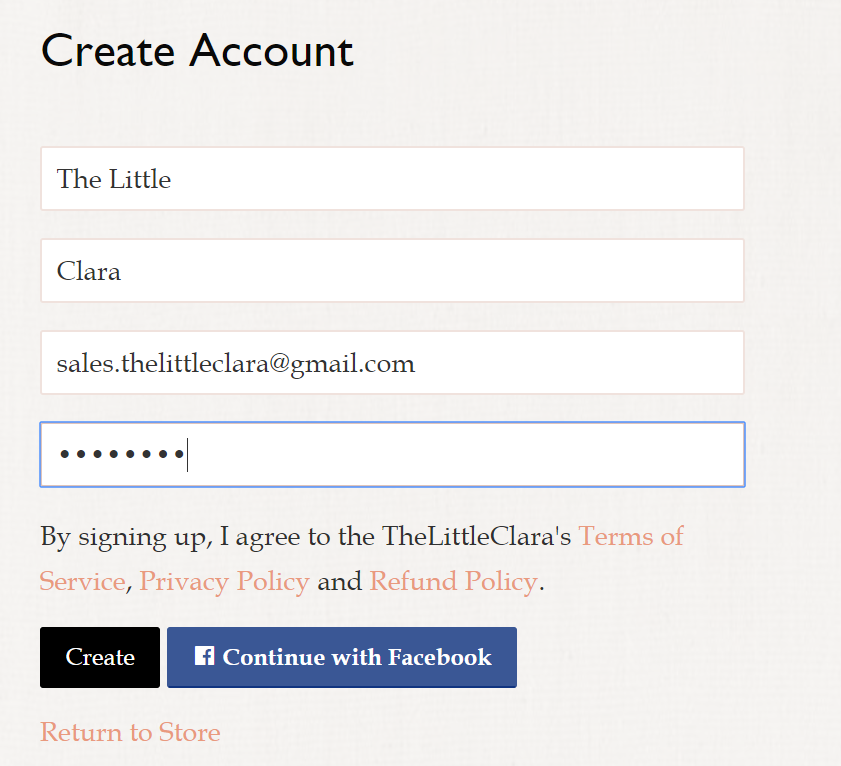Click the By signing up agreement text
841x766 pixels.
(x=362, y=558)
